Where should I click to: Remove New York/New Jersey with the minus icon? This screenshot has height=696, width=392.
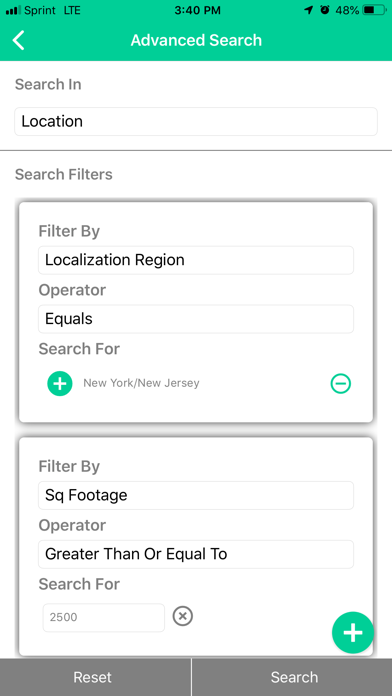341,384
